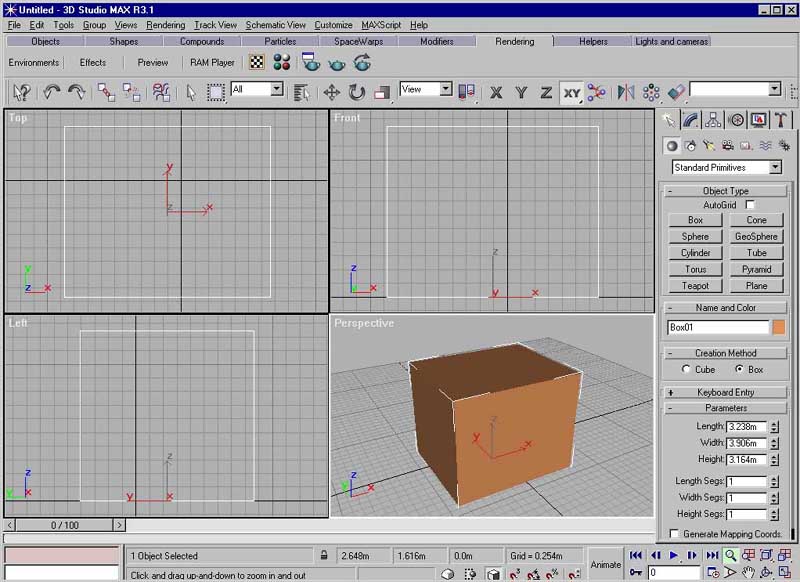Click the Teapot object button
The image size is (800, 582).
point(695,286)
